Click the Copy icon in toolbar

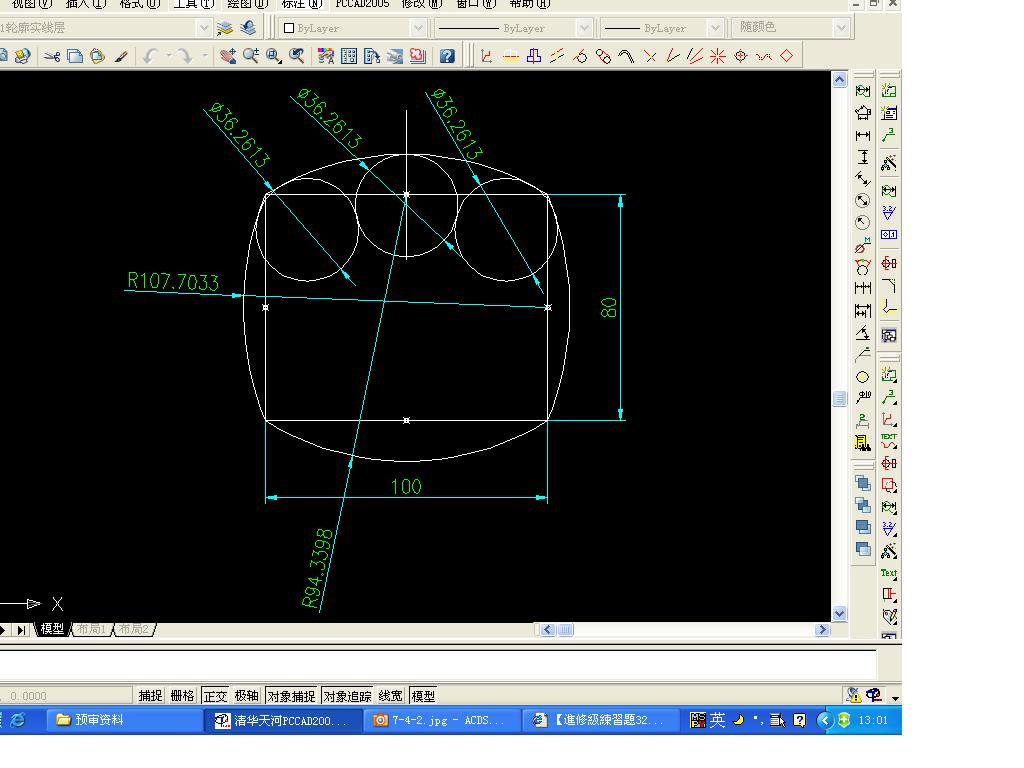(x=75, y=57)
